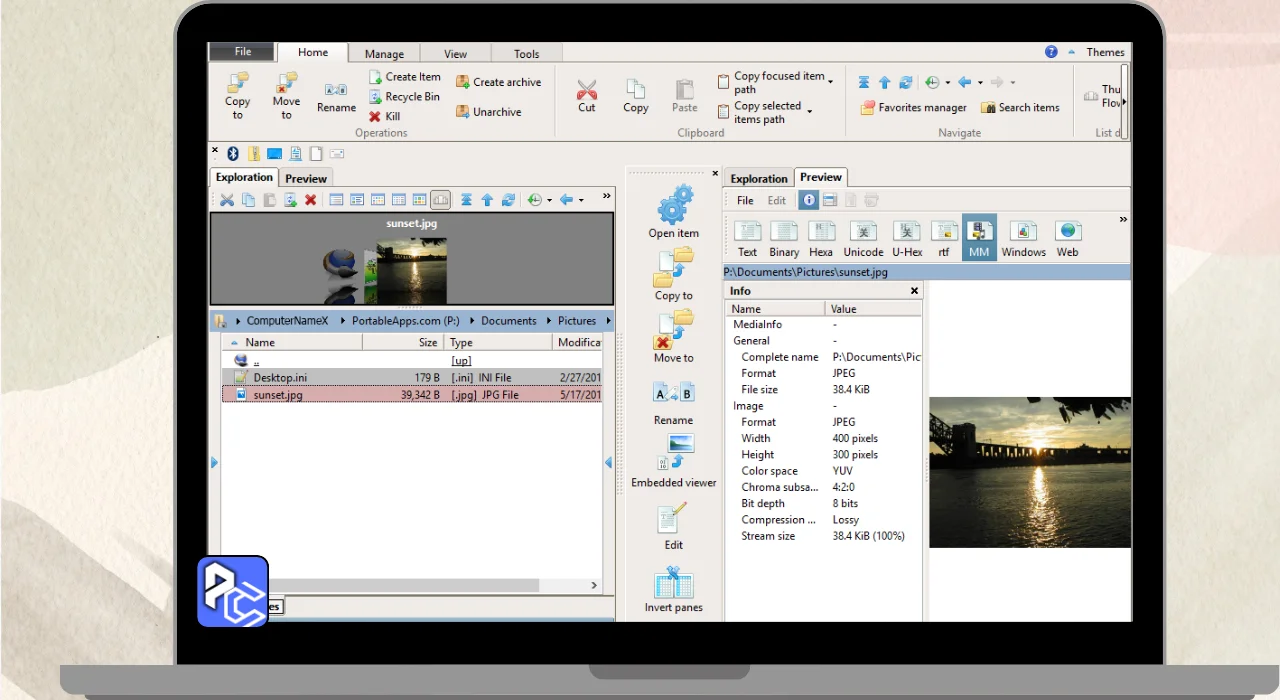Click Create archive in Operations group

pos(498,82)
